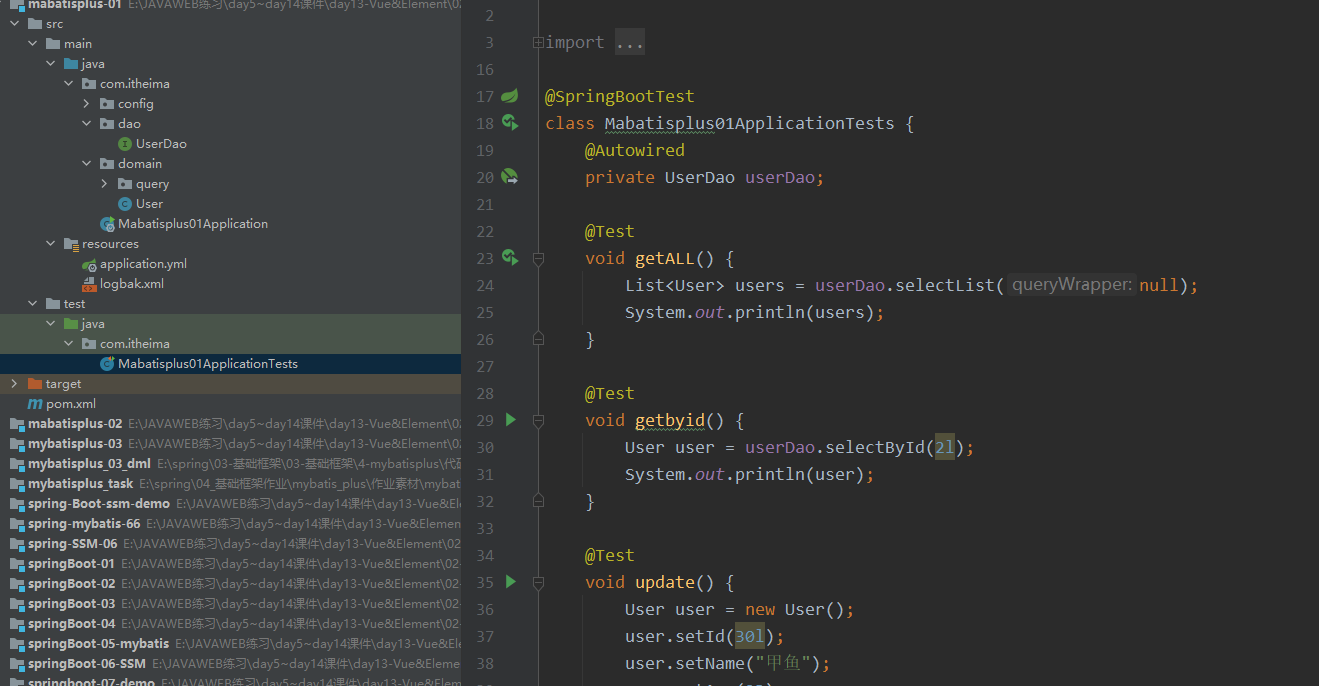Expand the query package
The image size is (1319, 686).
point(104,184)
